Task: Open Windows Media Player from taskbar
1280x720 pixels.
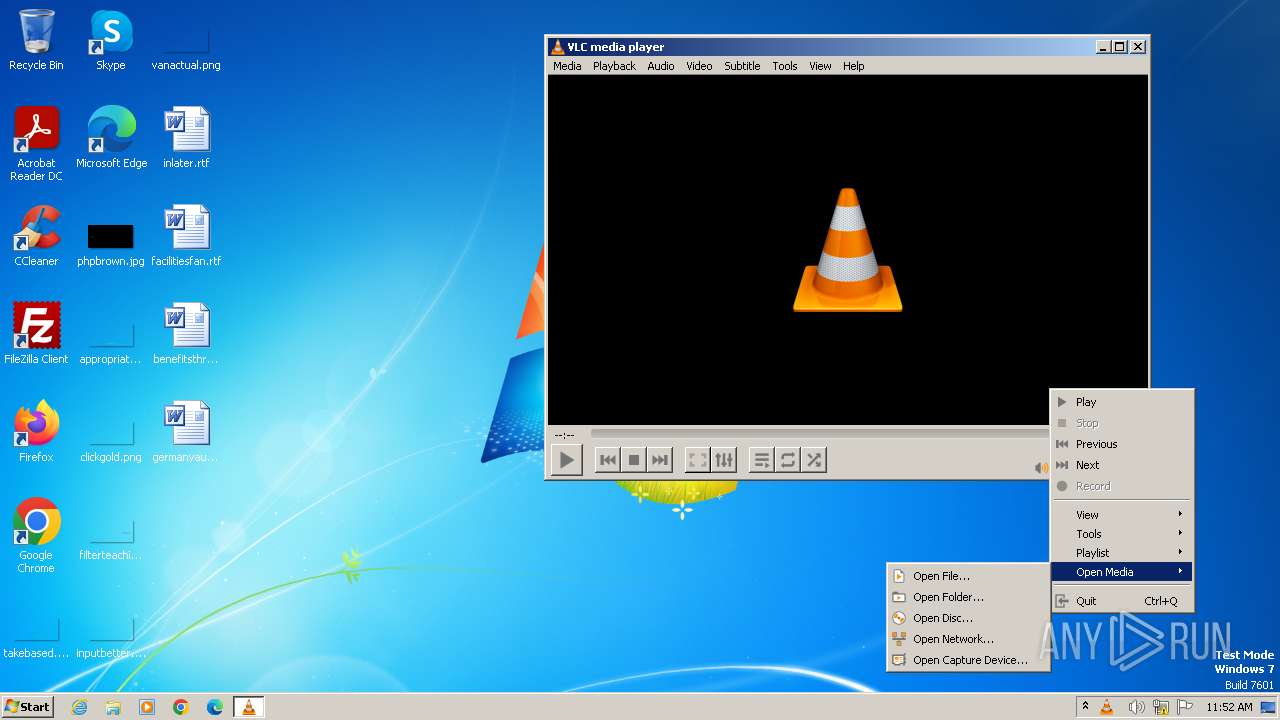Action: pos(147,707)
